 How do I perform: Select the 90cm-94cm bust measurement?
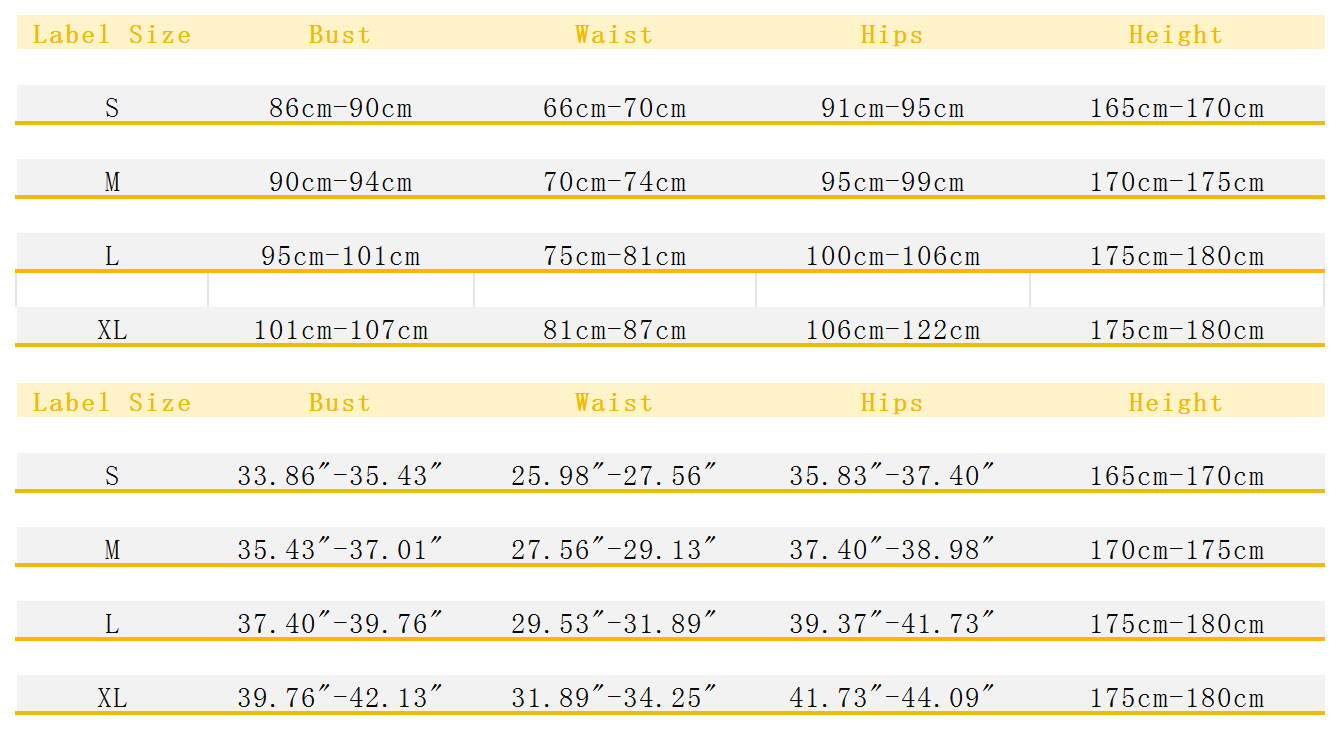point(340,182)
